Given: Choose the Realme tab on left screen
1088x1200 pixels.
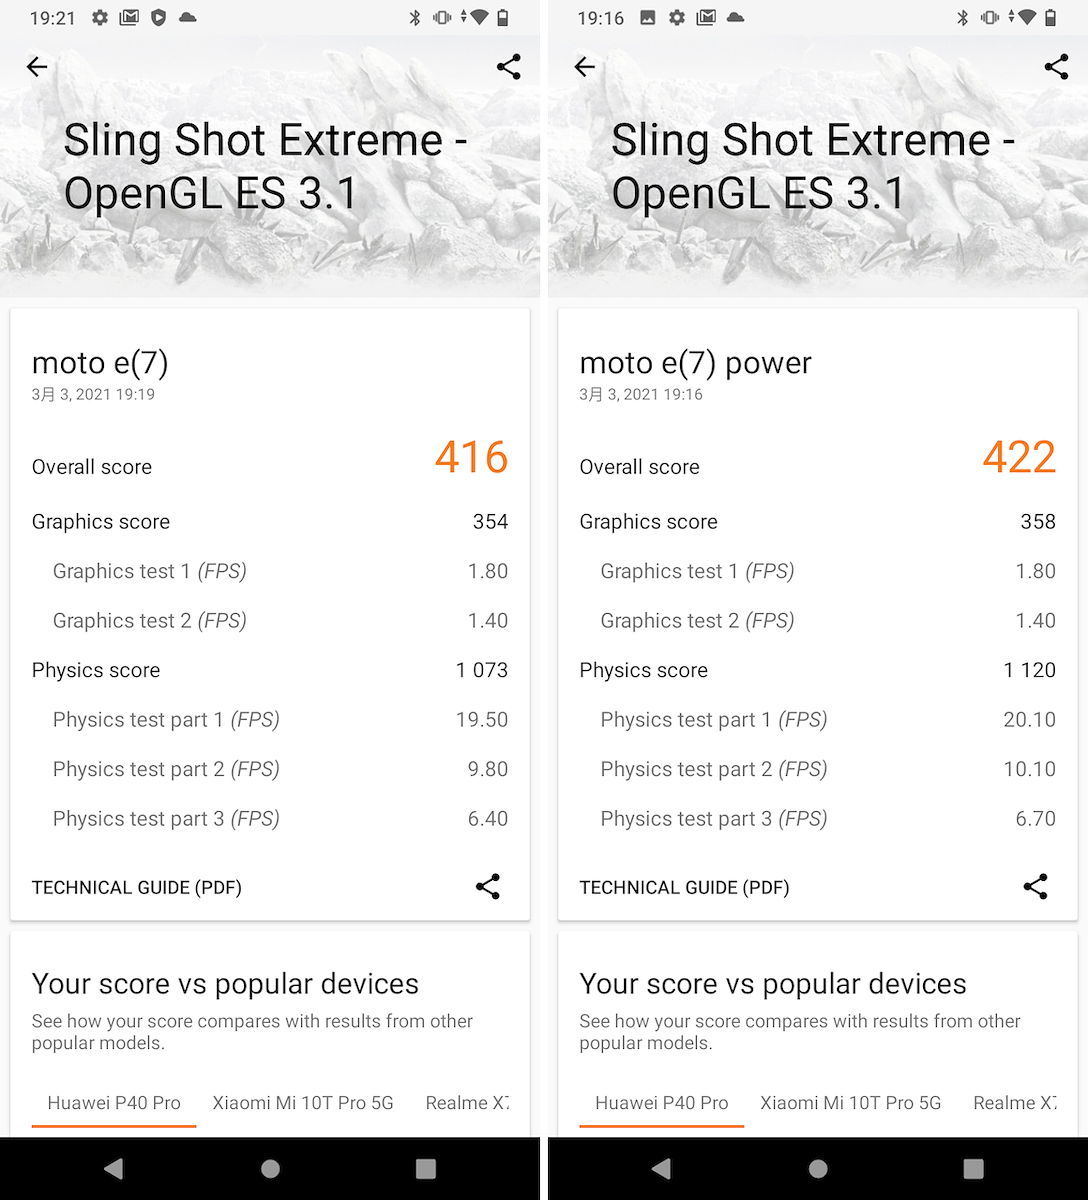Looking at the screenshot, I should [467, 1103].
